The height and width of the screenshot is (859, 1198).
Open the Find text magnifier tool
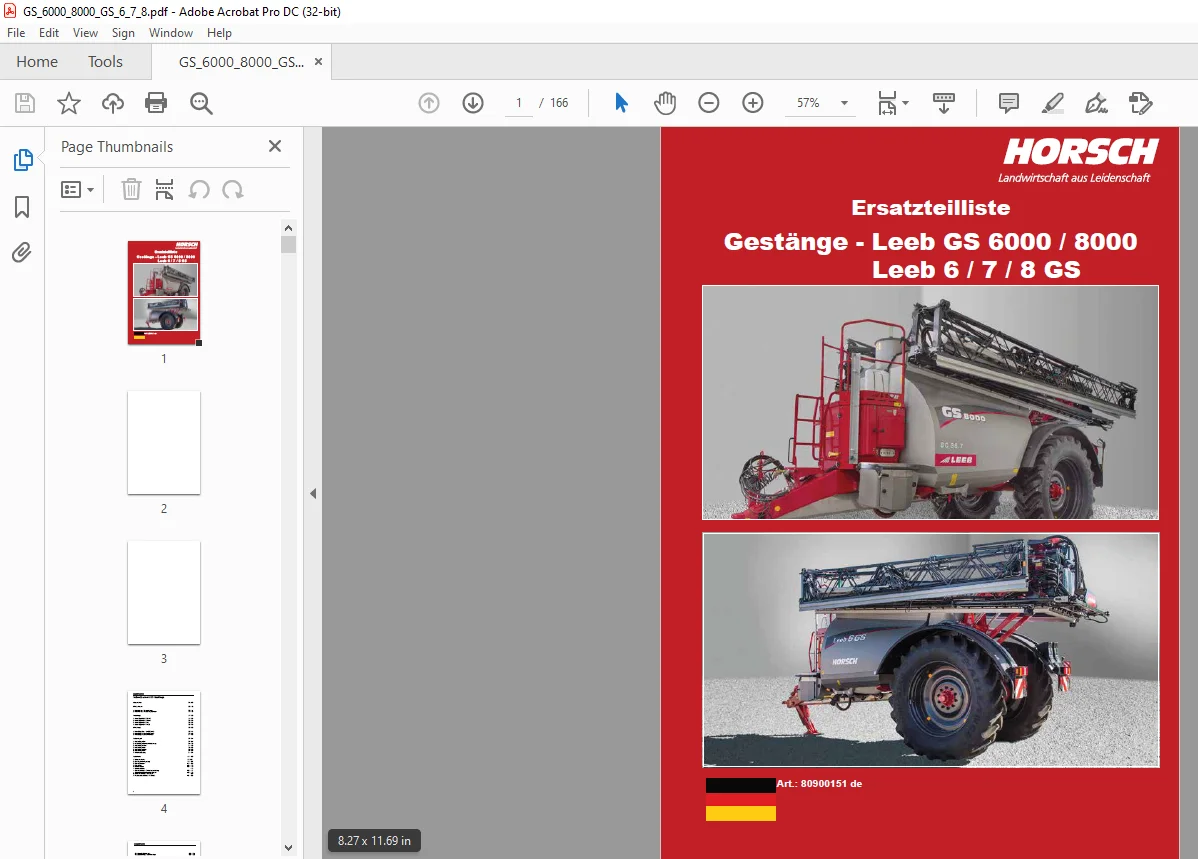[x=201, y=103]
